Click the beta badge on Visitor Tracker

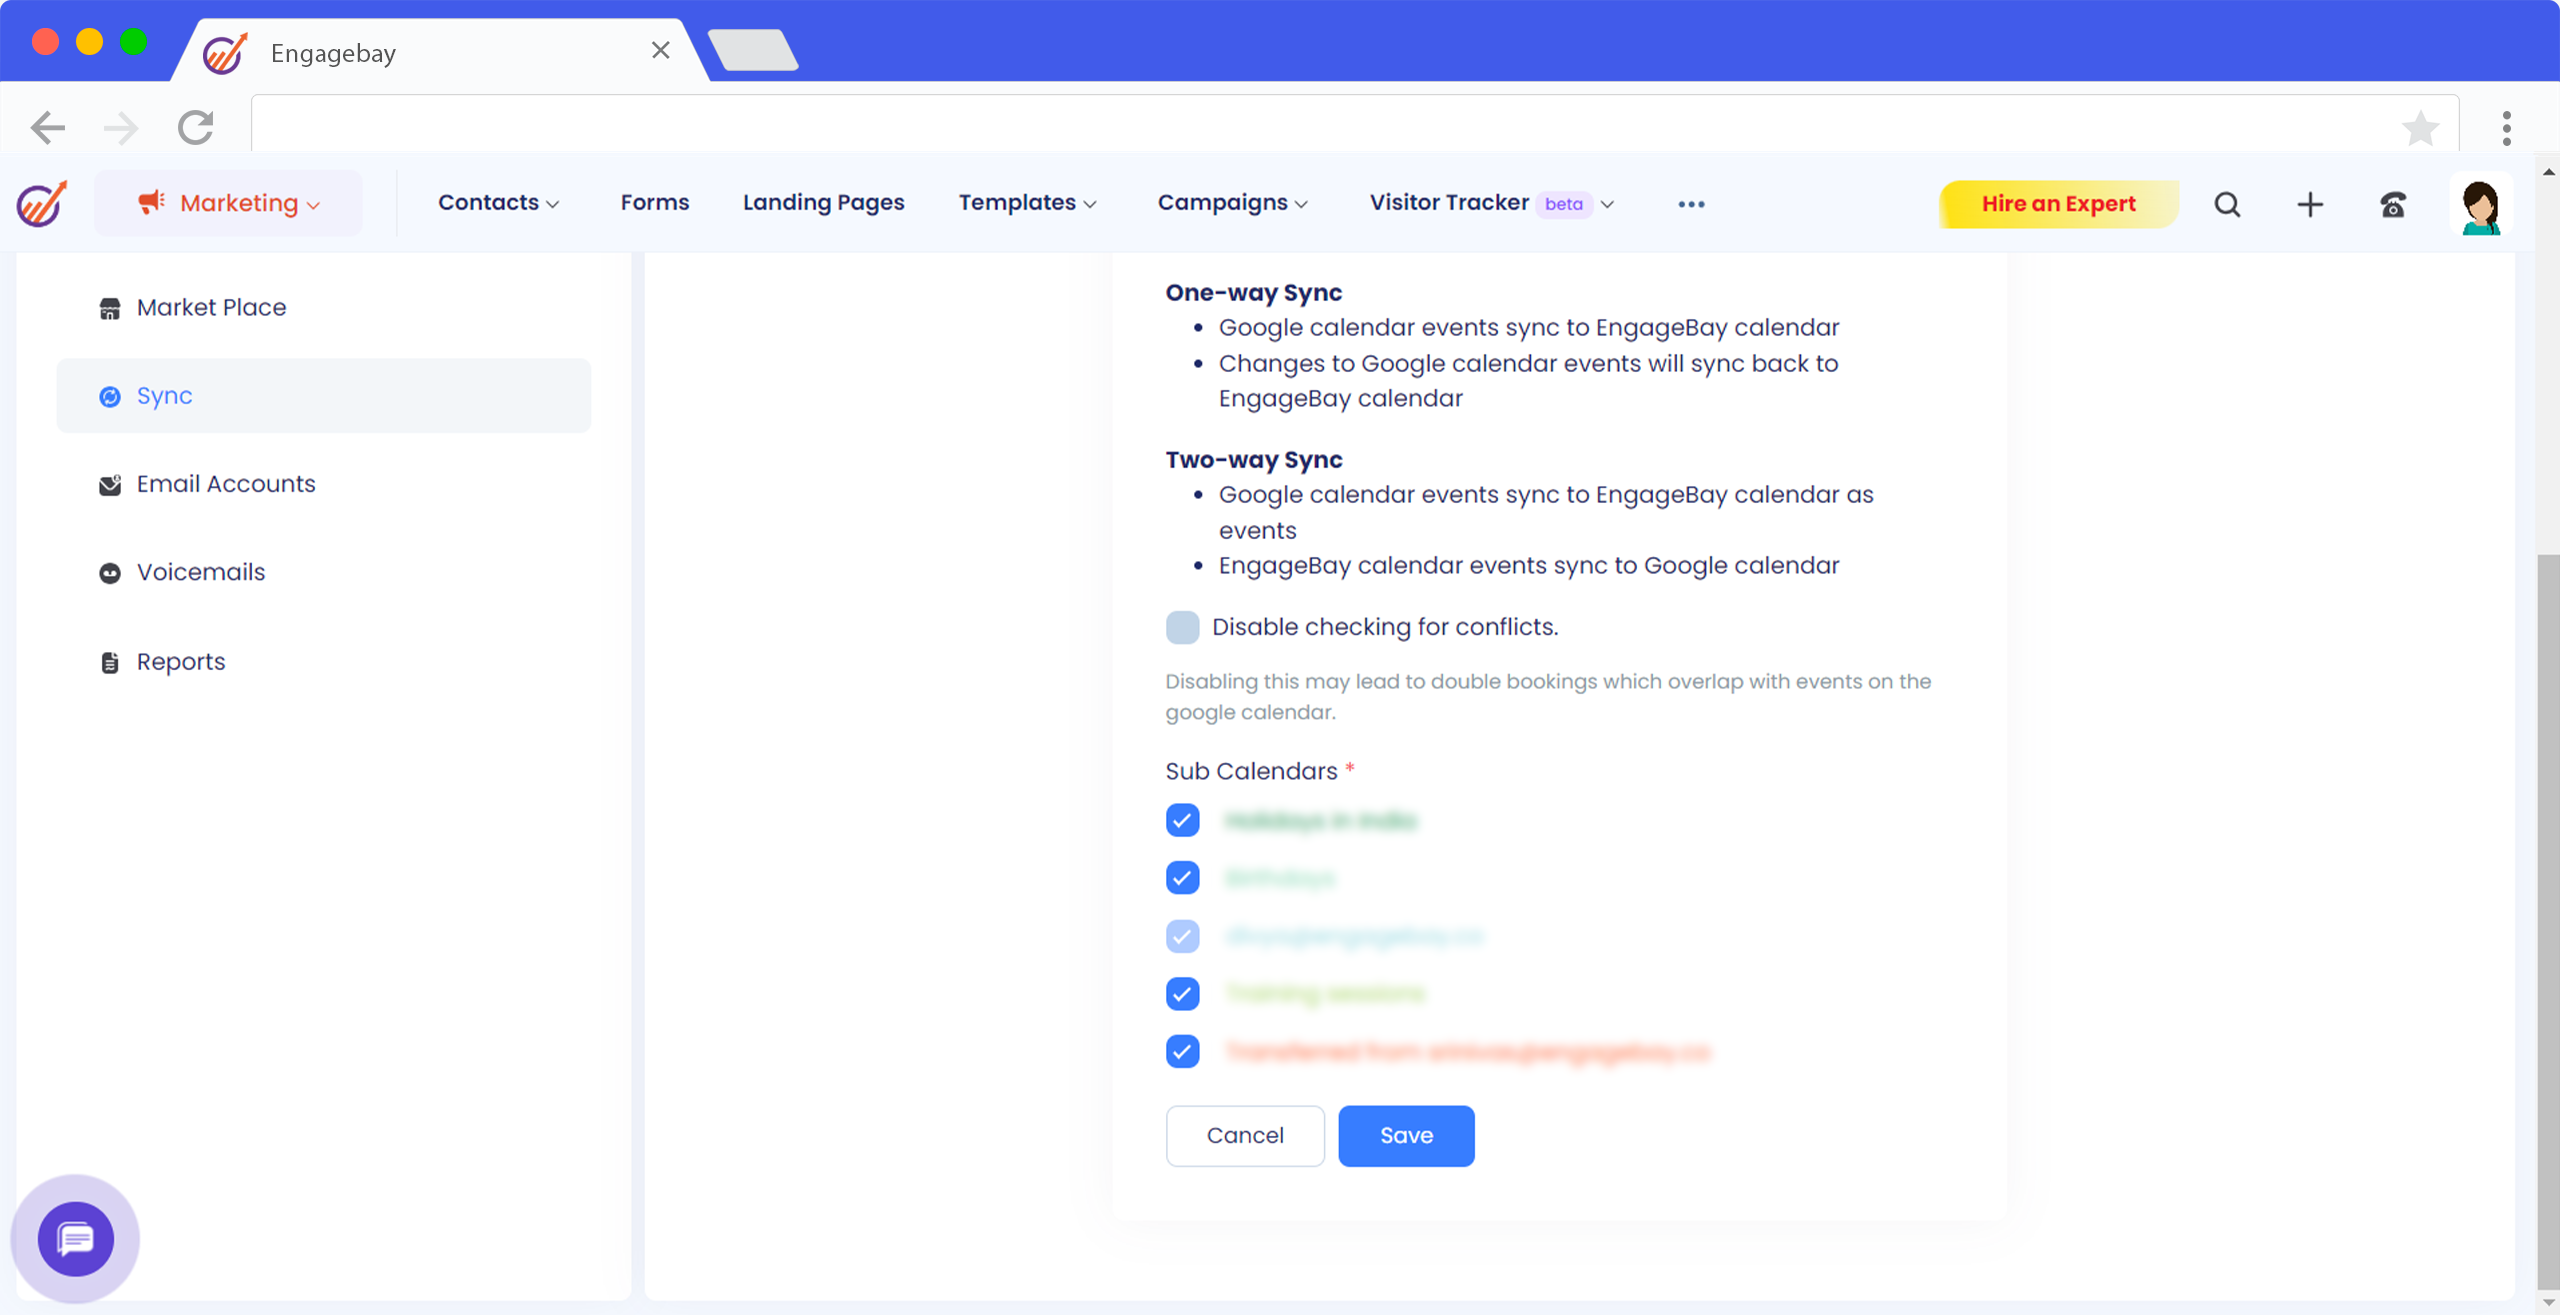point(1563,204)
